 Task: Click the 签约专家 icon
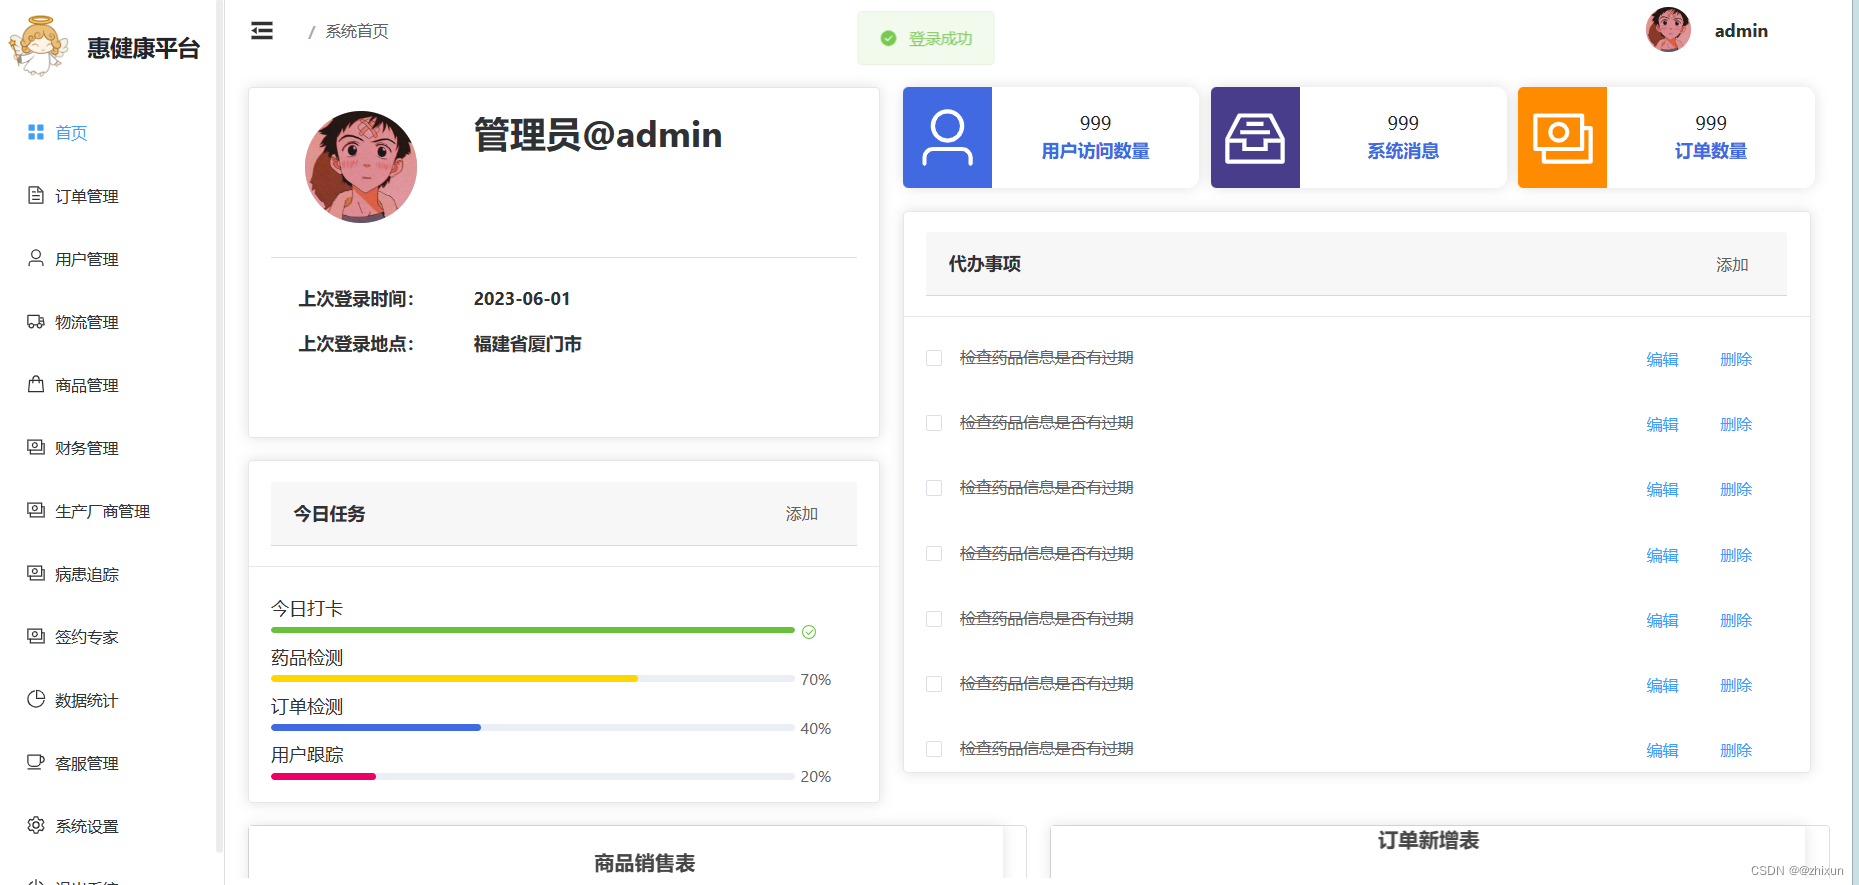coord(36,636)
